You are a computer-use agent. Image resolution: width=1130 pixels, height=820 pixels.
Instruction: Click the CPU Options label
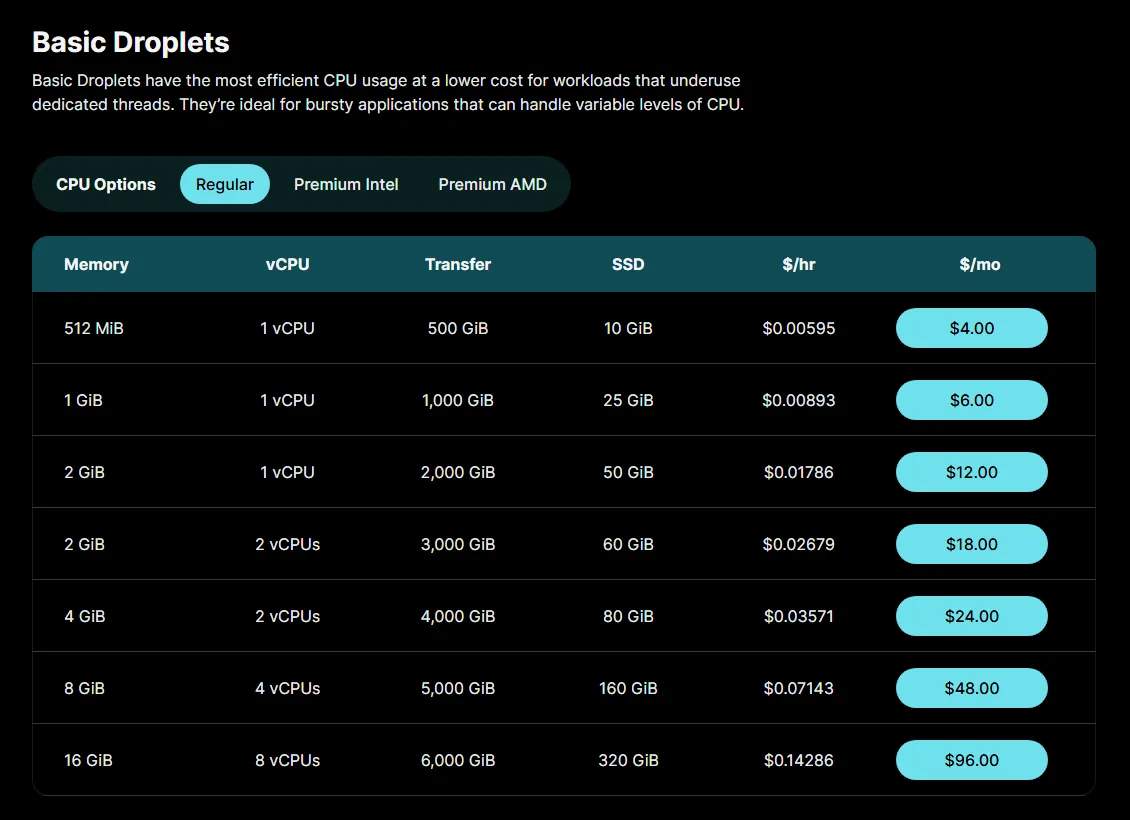tap(106, 184)
